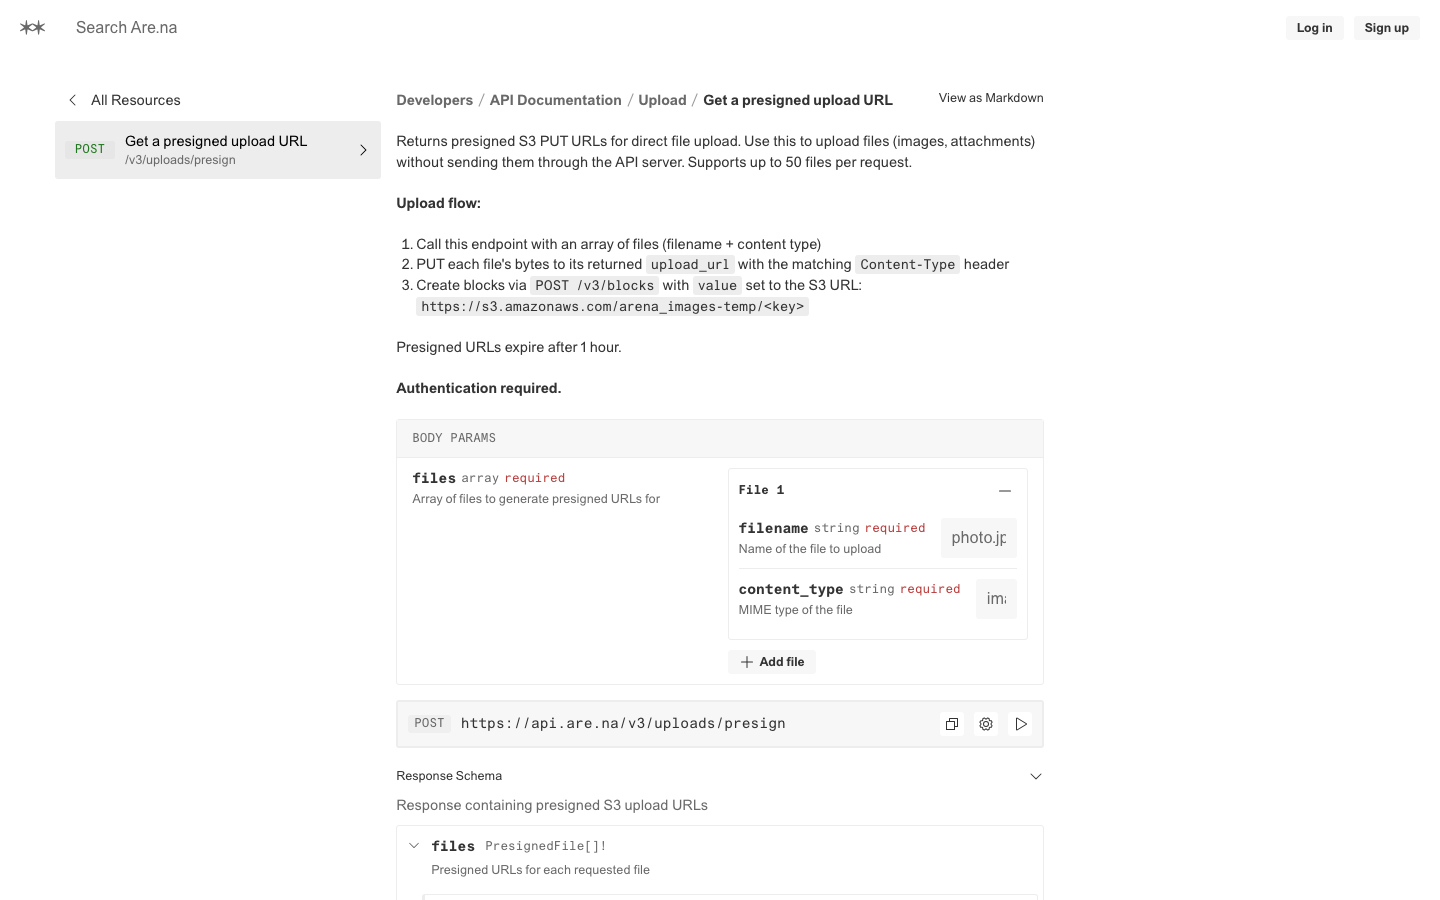Click the upload_url inline code
1440x900 pixels.
click(690, 265)
